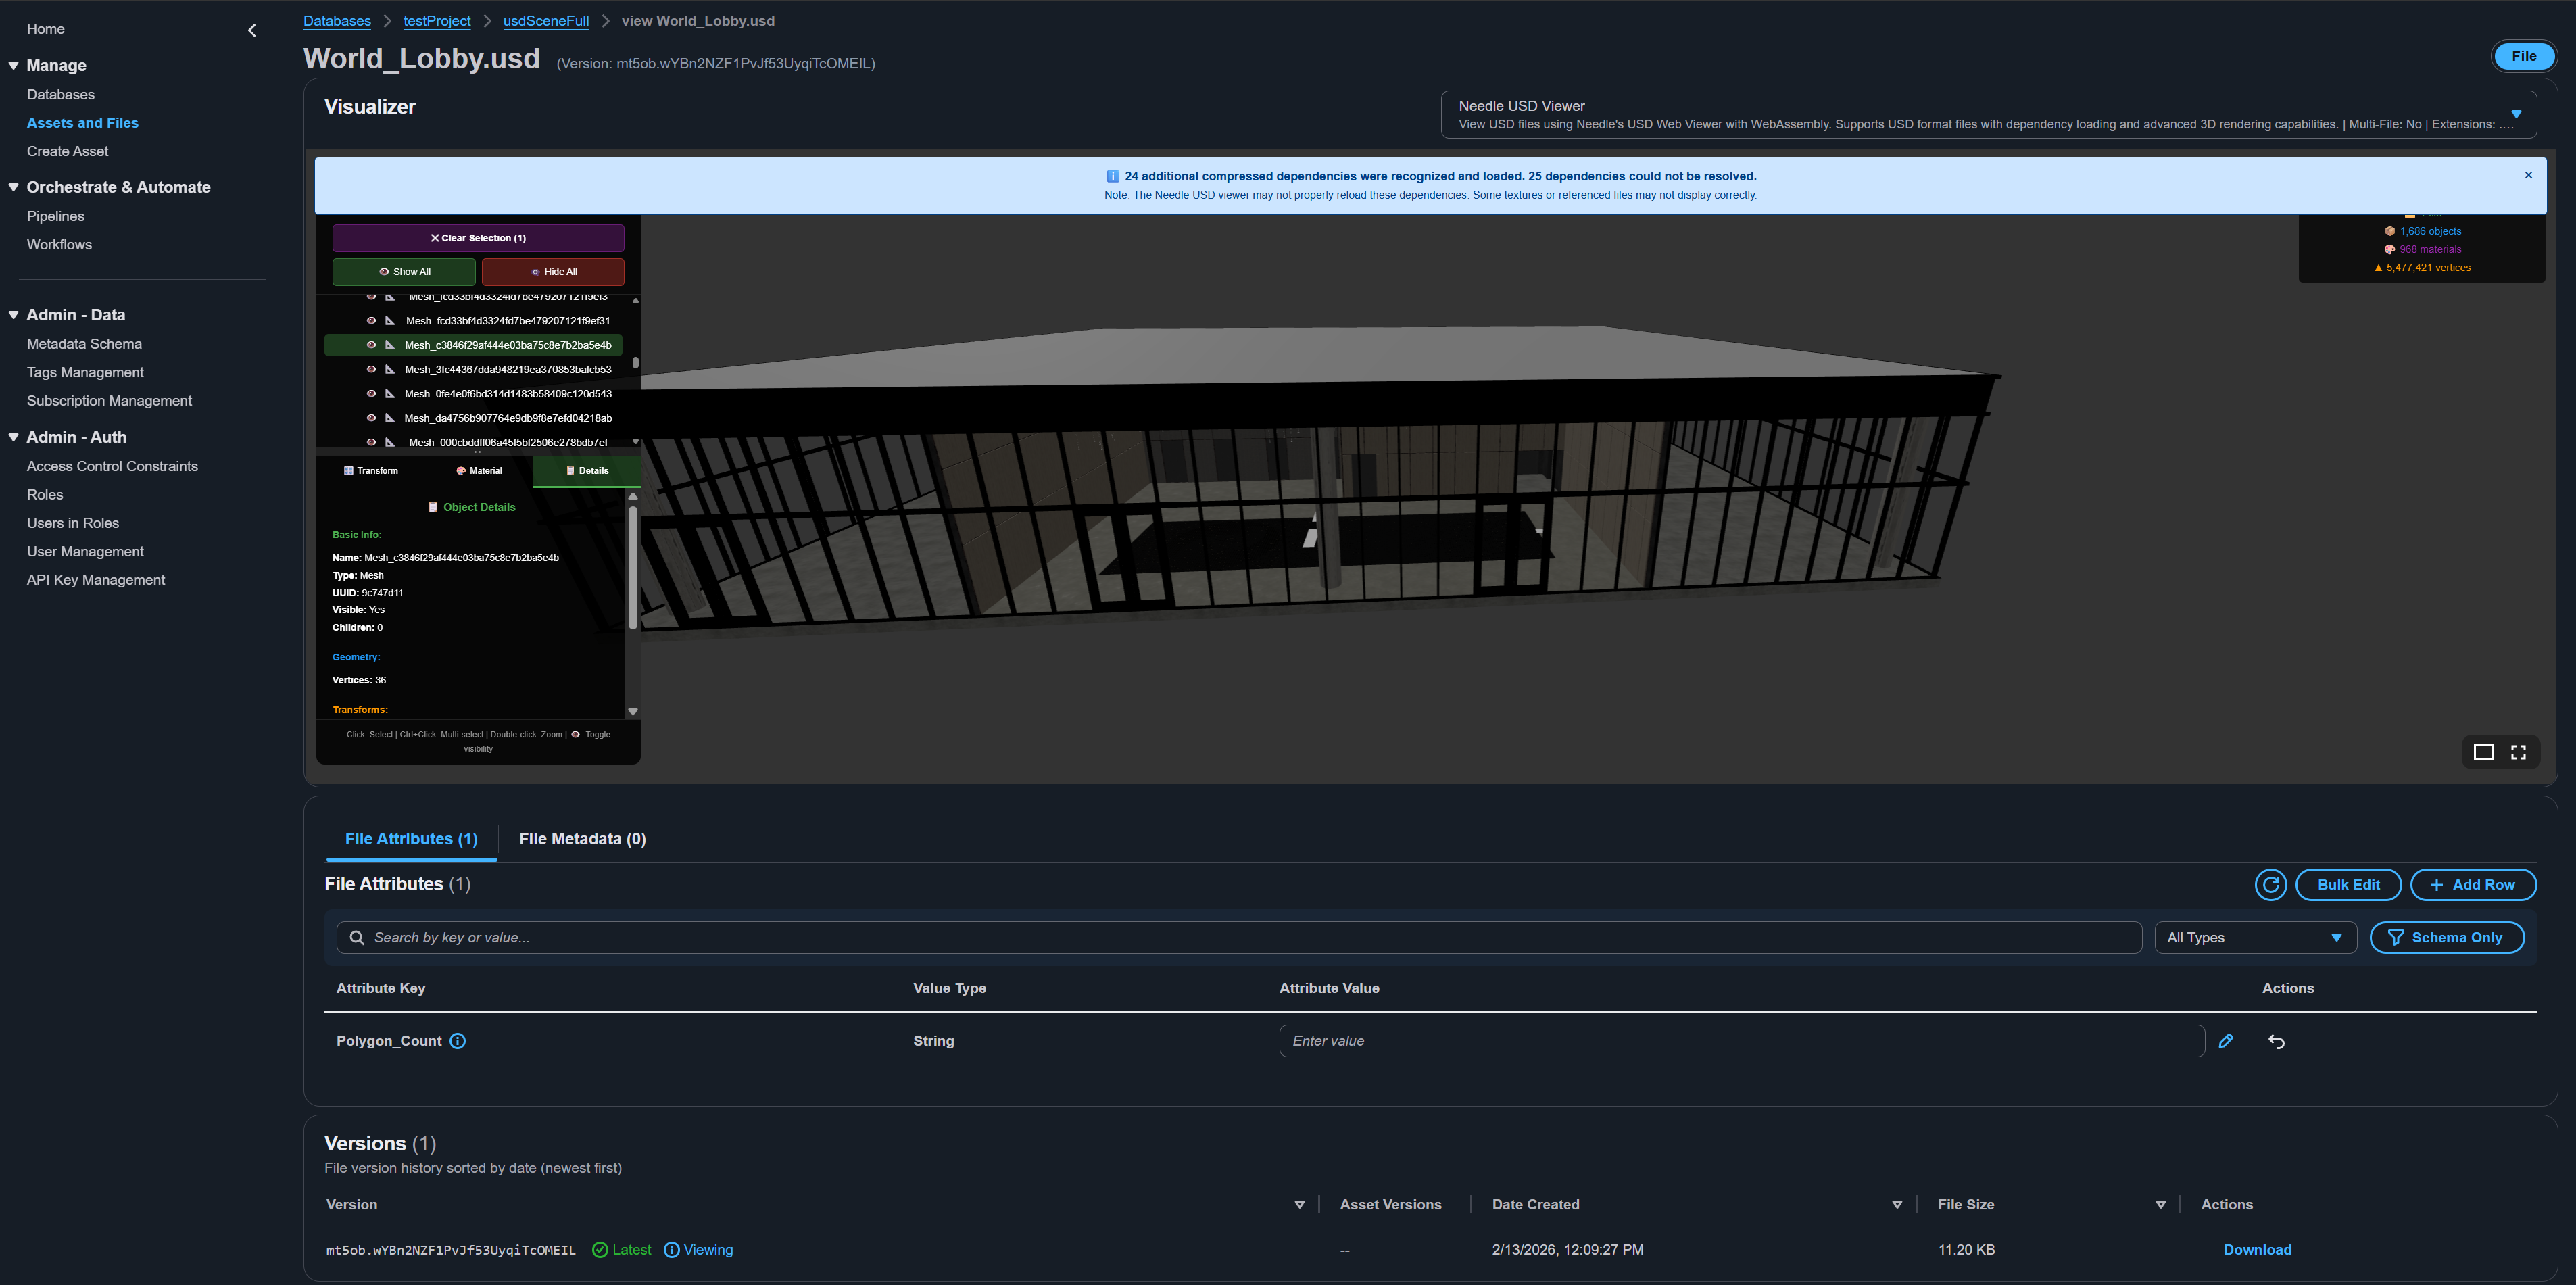2576x1285 pixels.
Task: Click mesh type icon of Mesh_c3846f29af444e03ba75c8e7b2ba5e4b
Action: [389, 345]
